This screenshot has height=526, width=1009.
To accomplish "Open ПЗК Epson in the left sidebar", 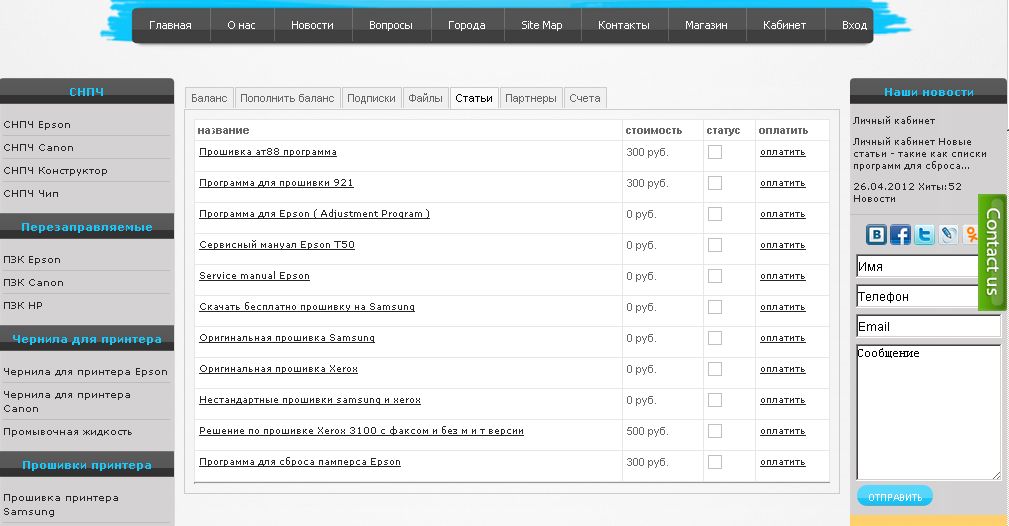I will [x=32, y=259].
